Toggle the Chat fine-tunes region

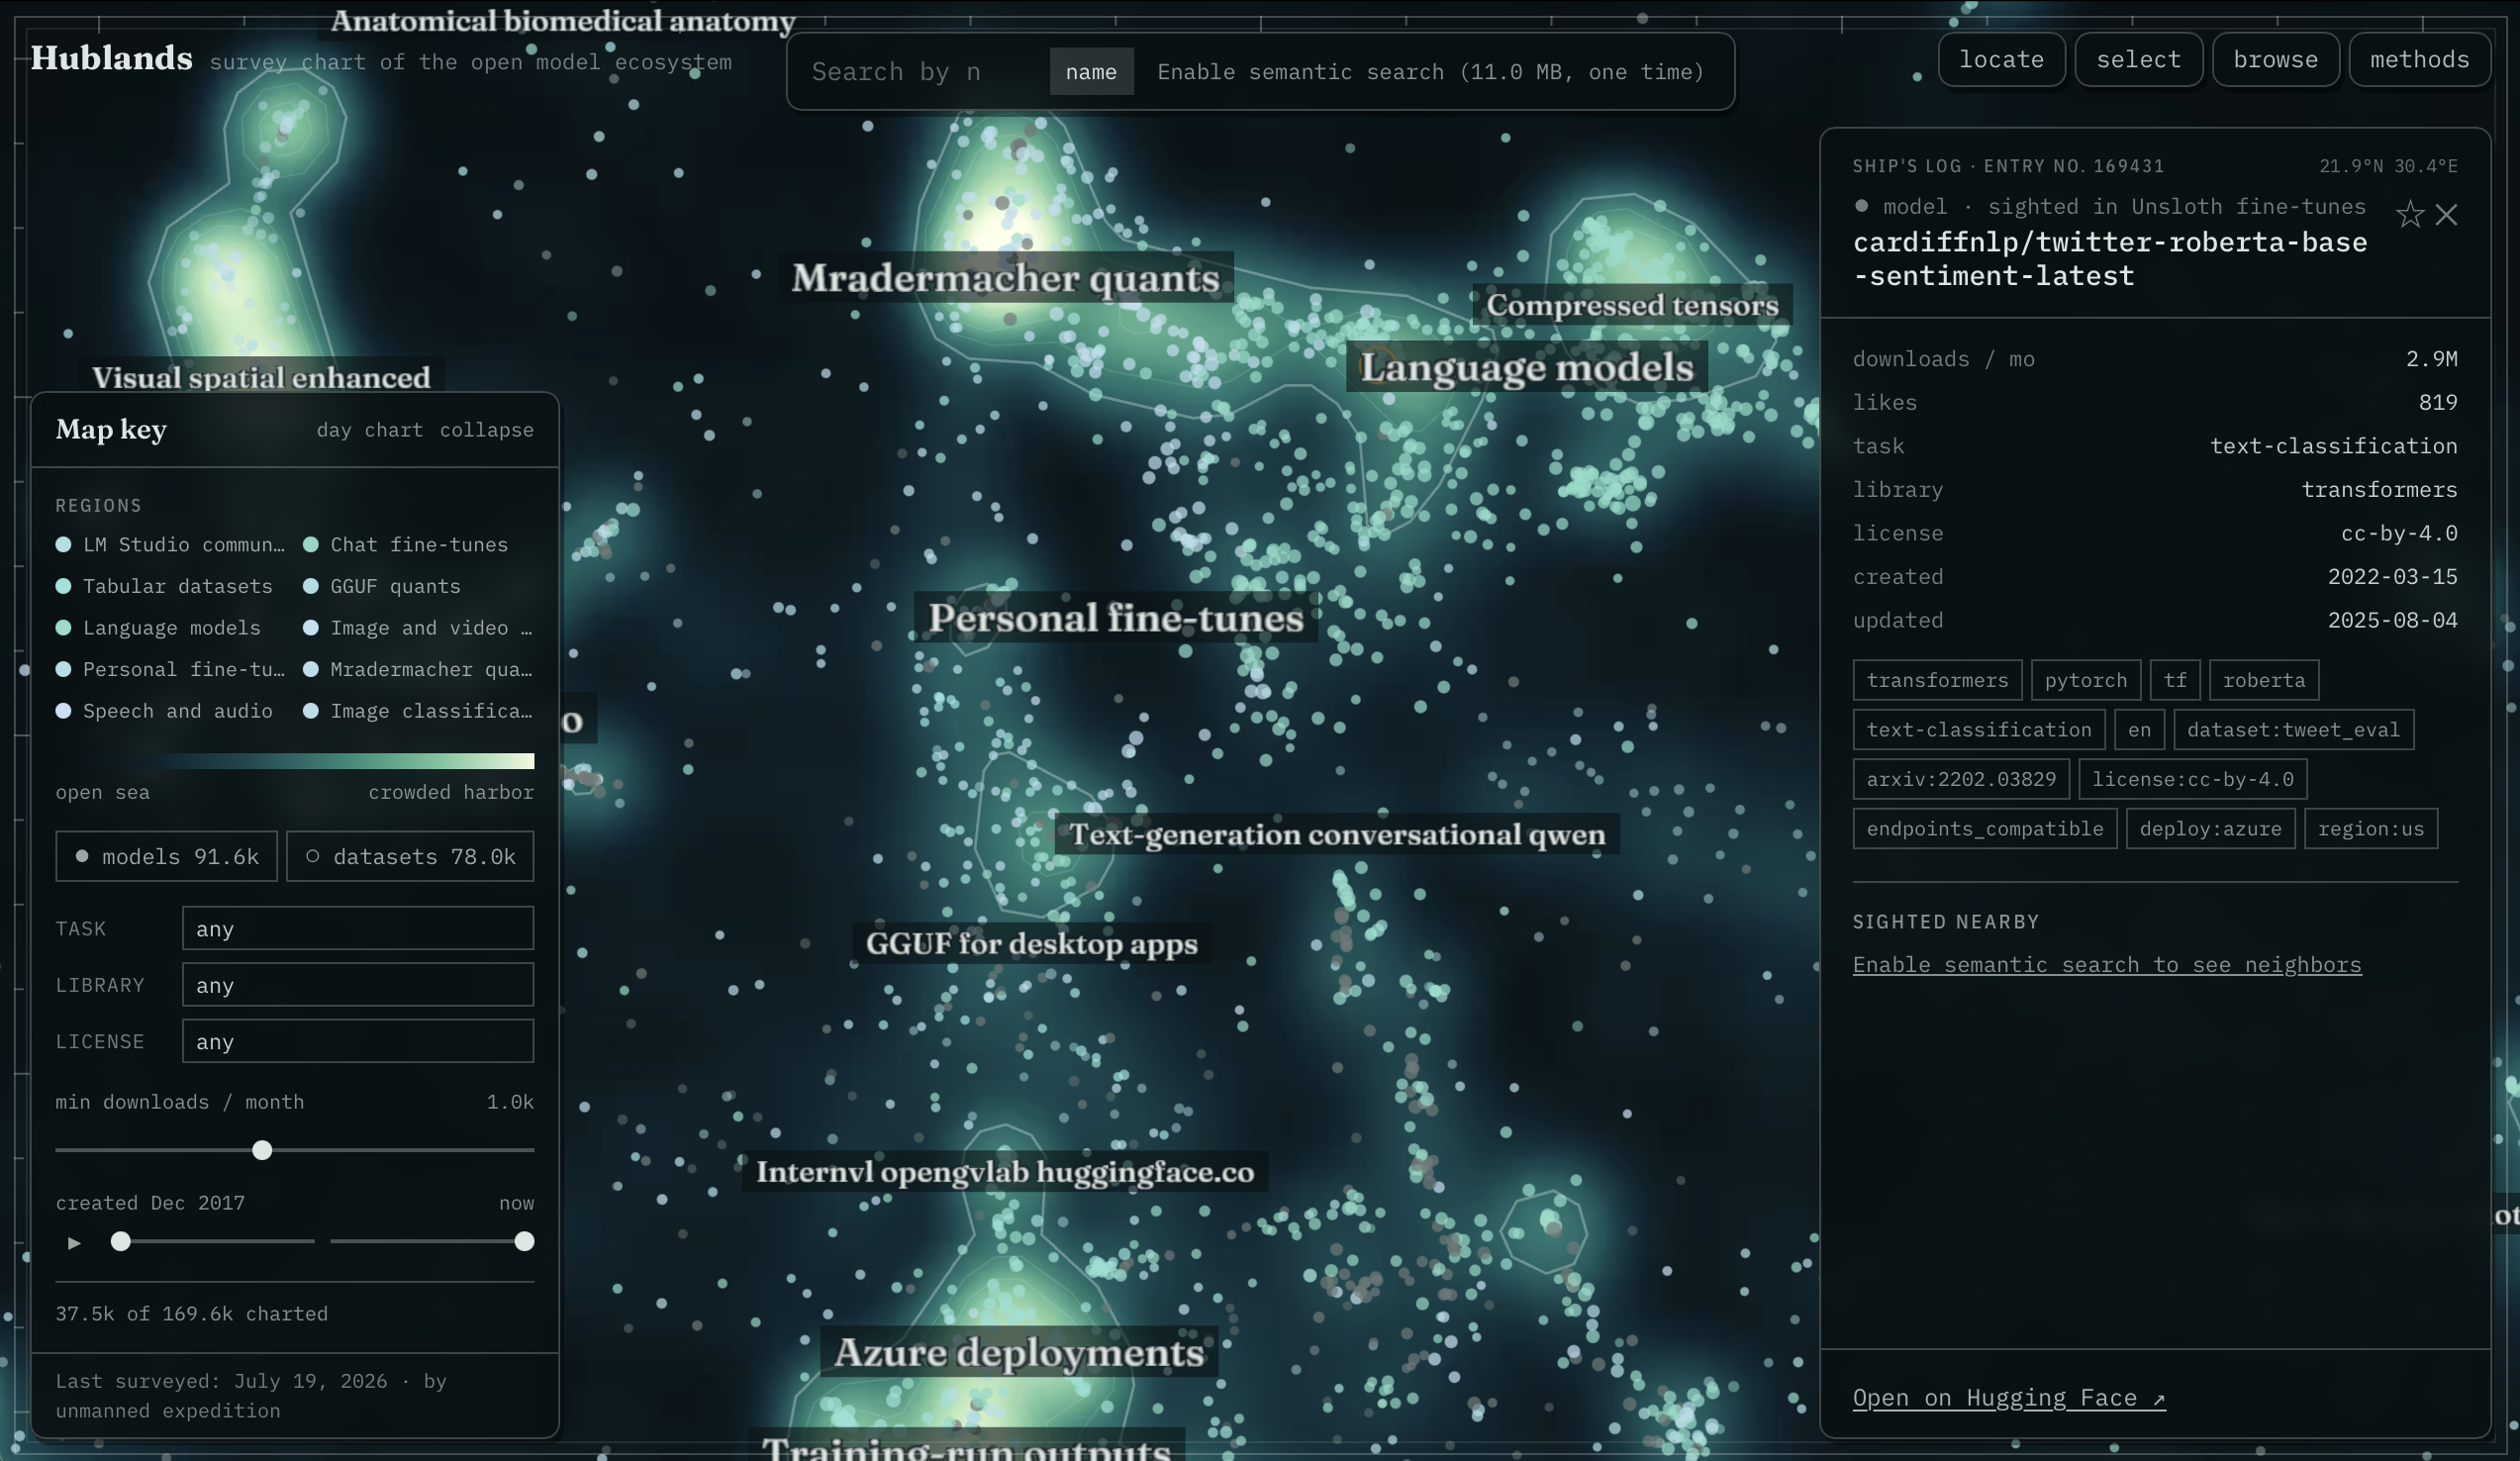click(406, 544)
